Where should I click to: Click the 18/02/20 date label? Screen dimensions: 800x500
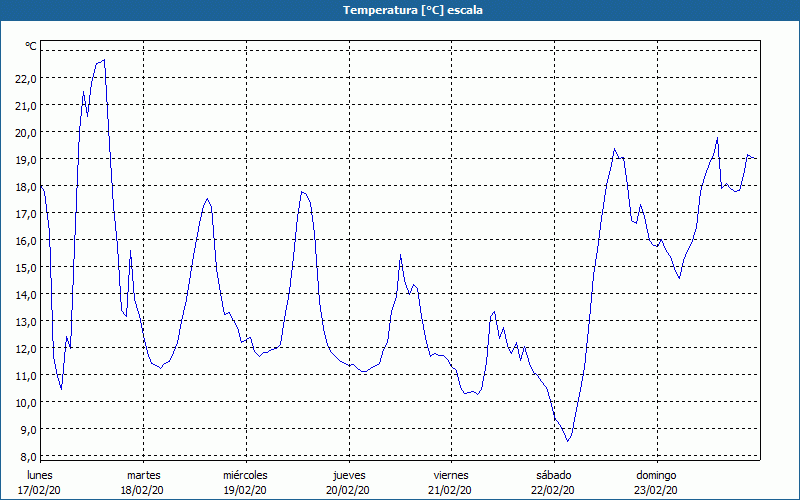pos(142,490)
